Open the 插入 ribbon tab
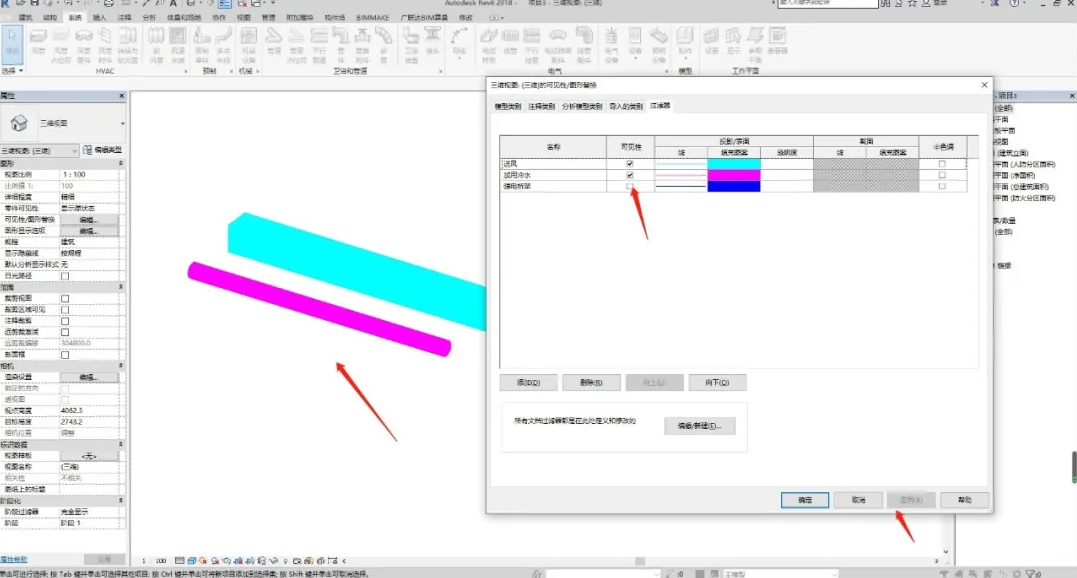The height and width of the screenshot is (578, 1077). click(x=100, y=17)
